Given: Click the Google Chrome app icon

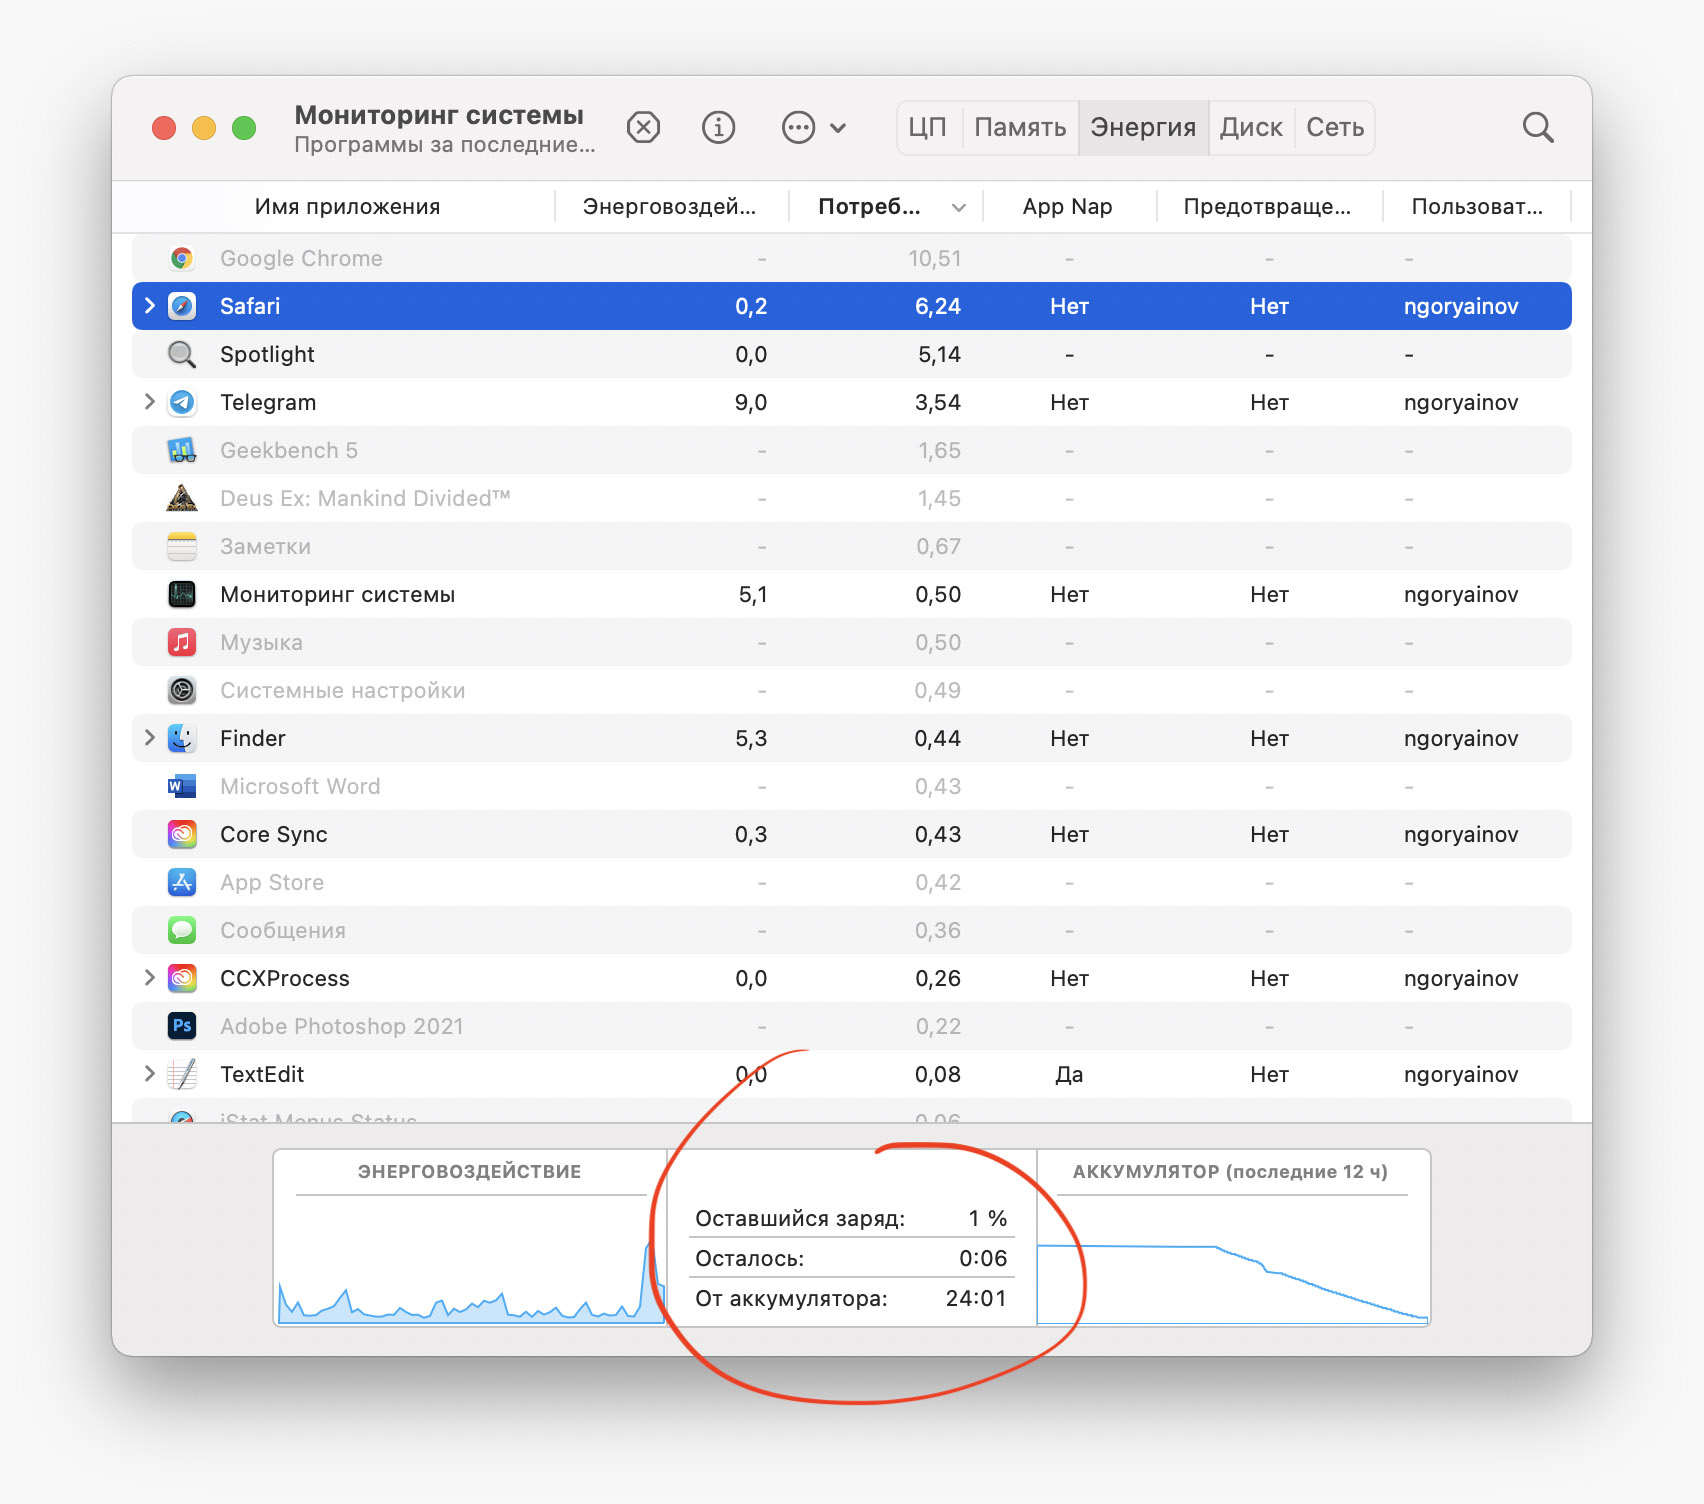Looking at the screenshot, I should [x=182, y=259].
